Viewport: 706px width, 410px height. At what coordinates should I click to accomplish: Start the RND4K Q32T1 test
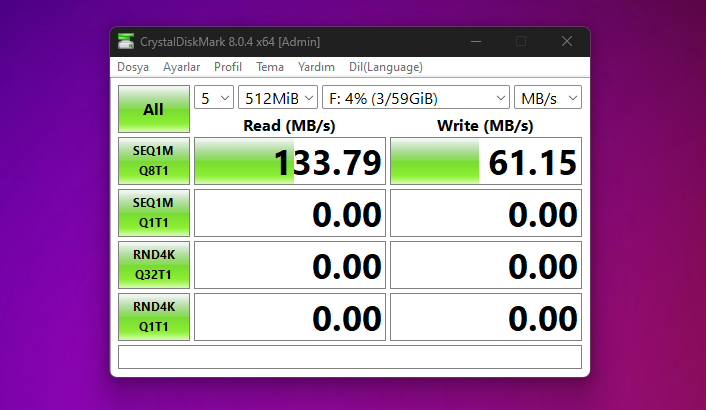pos(154,265)
